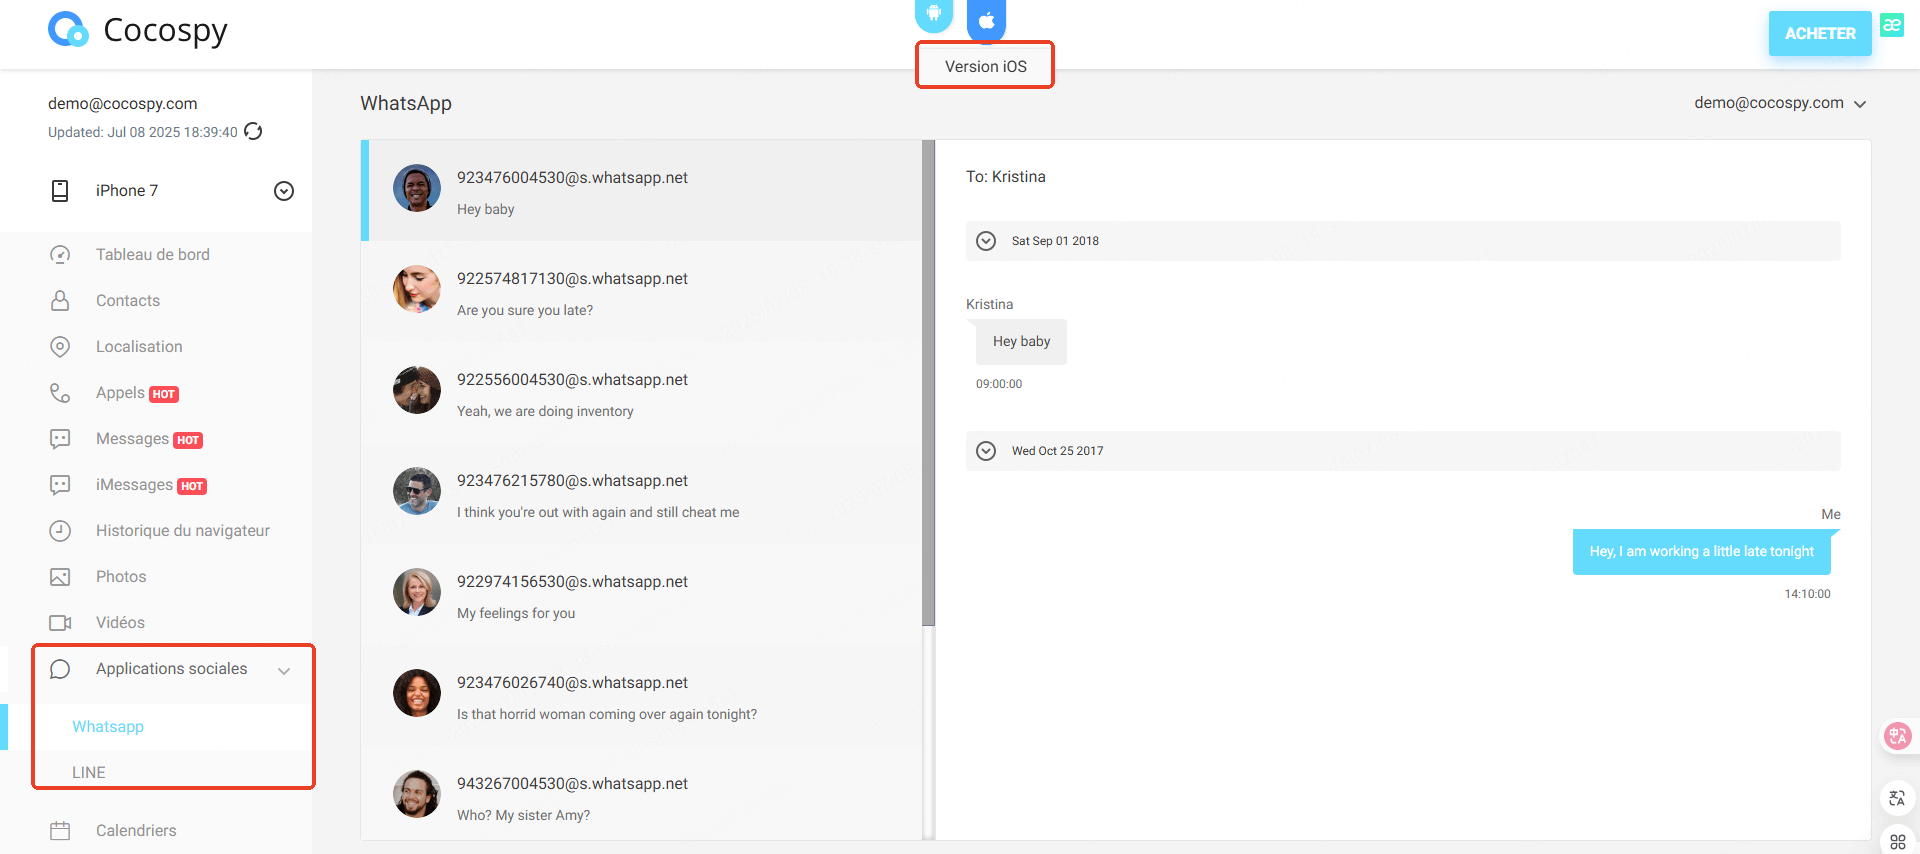Open chat 922556004530 about doing inventory
Viewport: 1920px width, 854px height.
pos(641,392)
